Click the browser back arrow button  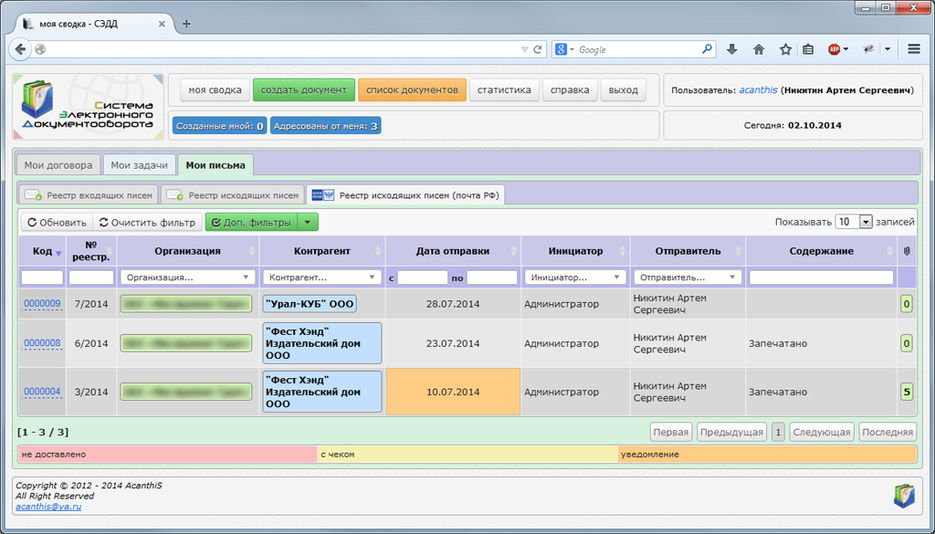pyautogui.click(x=21, y=49)
